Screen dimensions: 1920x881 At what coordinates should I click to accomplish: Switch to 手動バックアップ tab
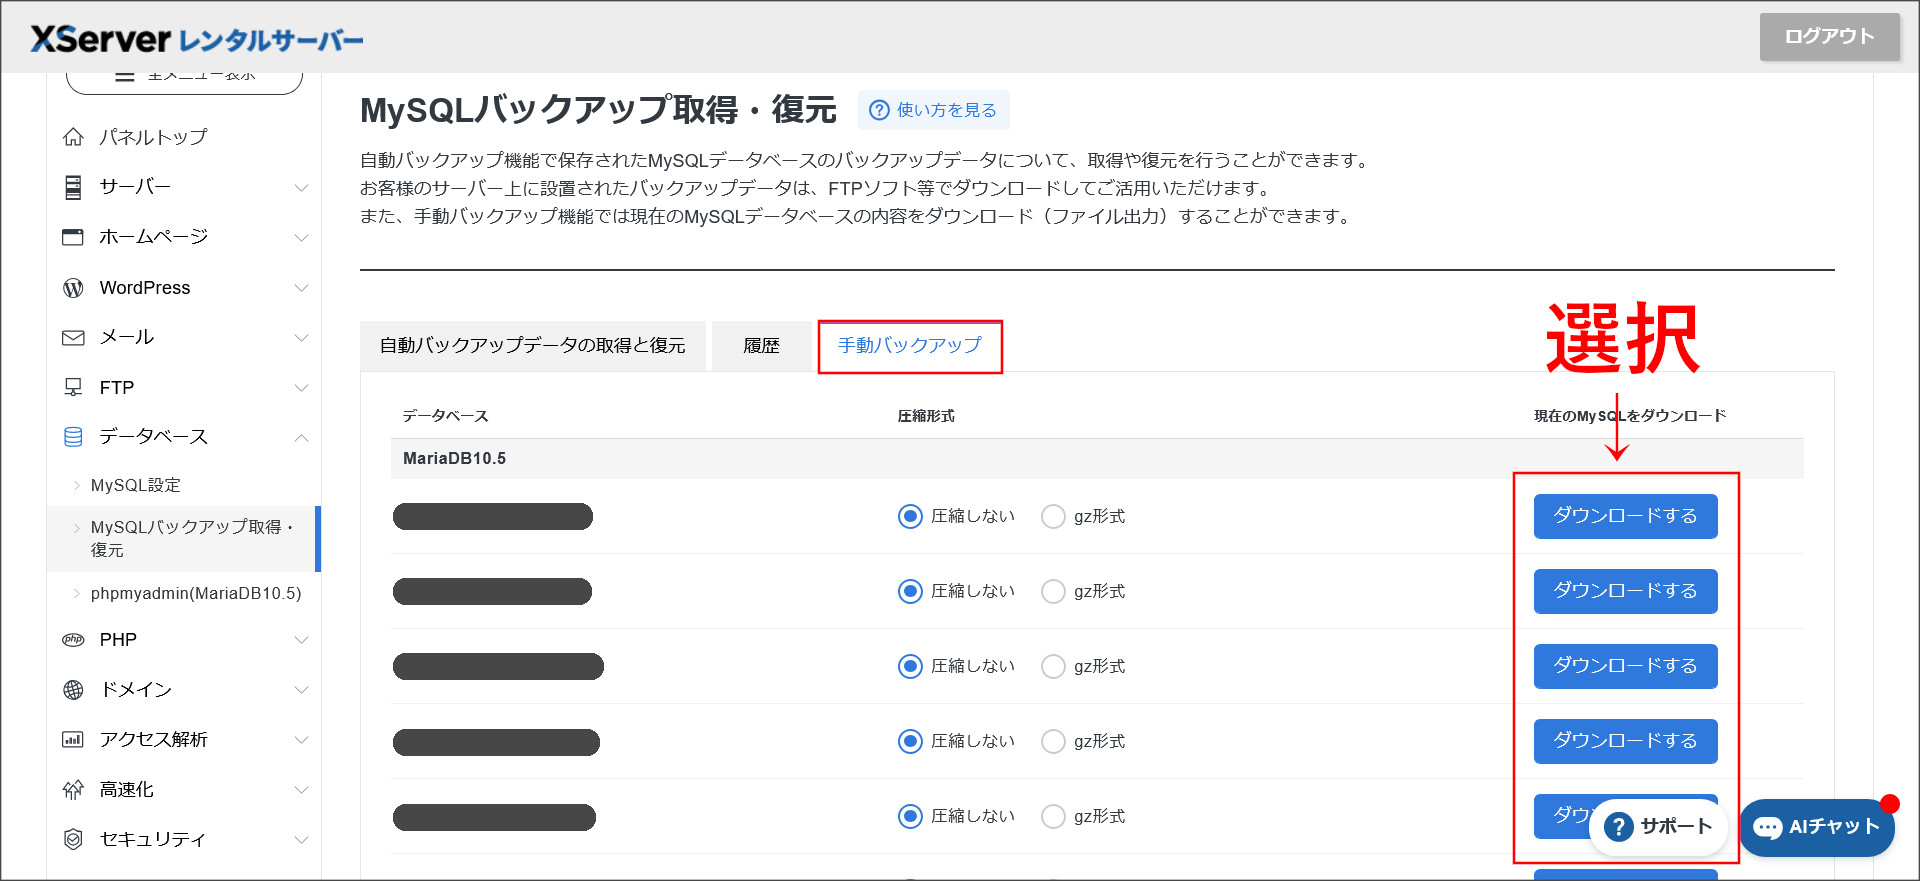coord(910,346)
